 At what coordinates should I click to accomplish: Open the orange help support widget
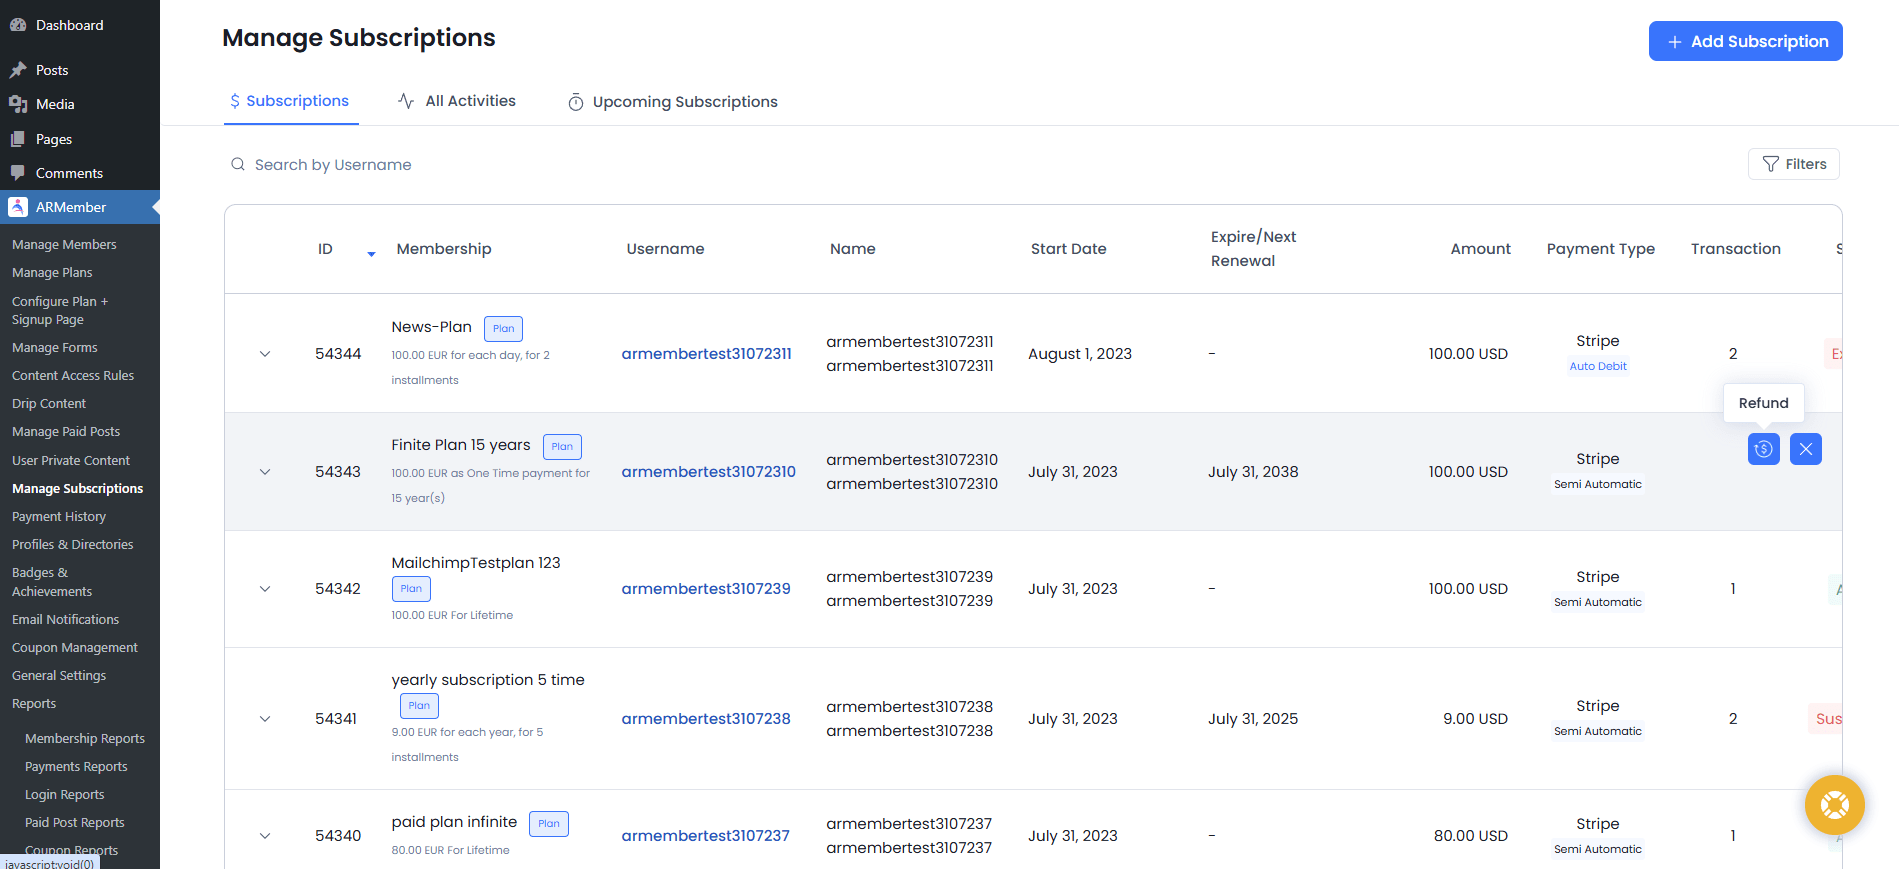click(x=1834, y=804)
